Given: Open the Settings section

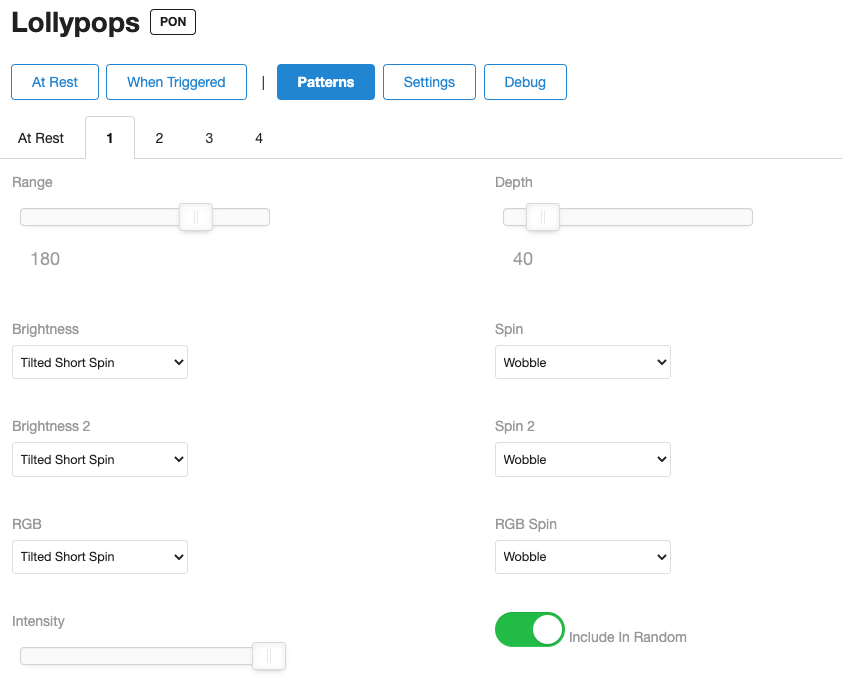Looking at the screenshot, I should tap(429, 82).
